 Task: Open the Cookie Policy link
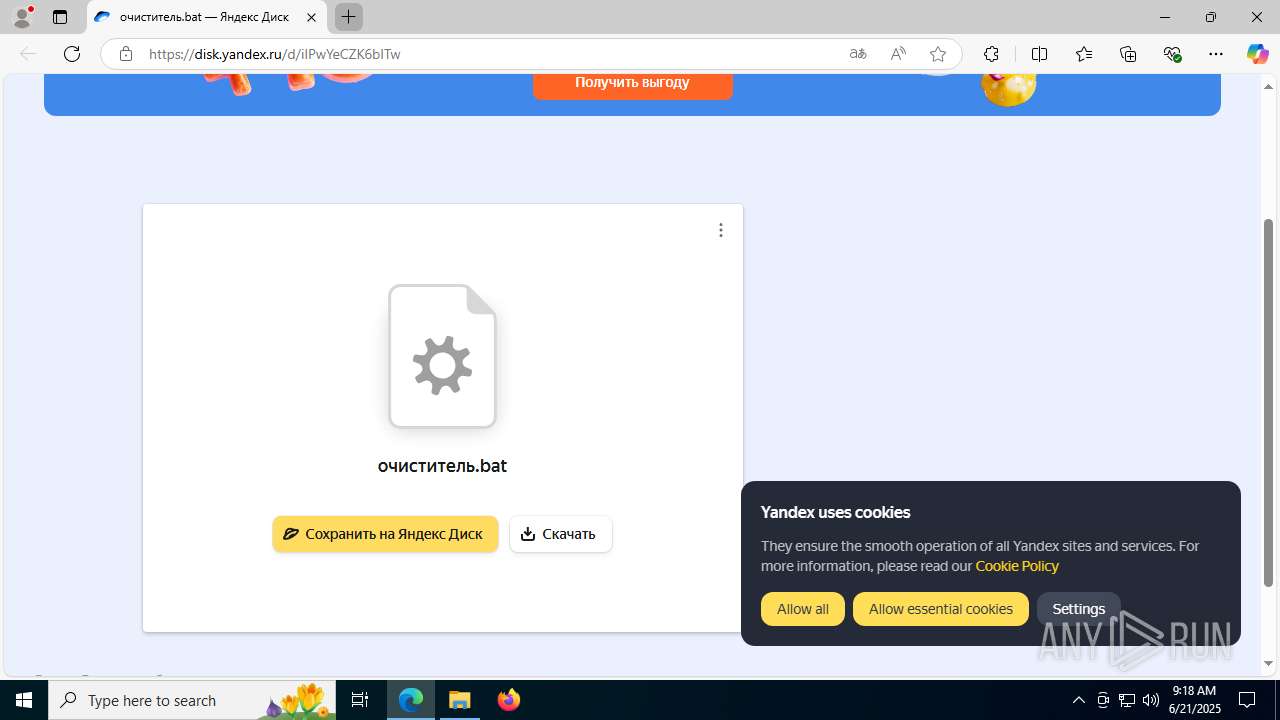1017,566
